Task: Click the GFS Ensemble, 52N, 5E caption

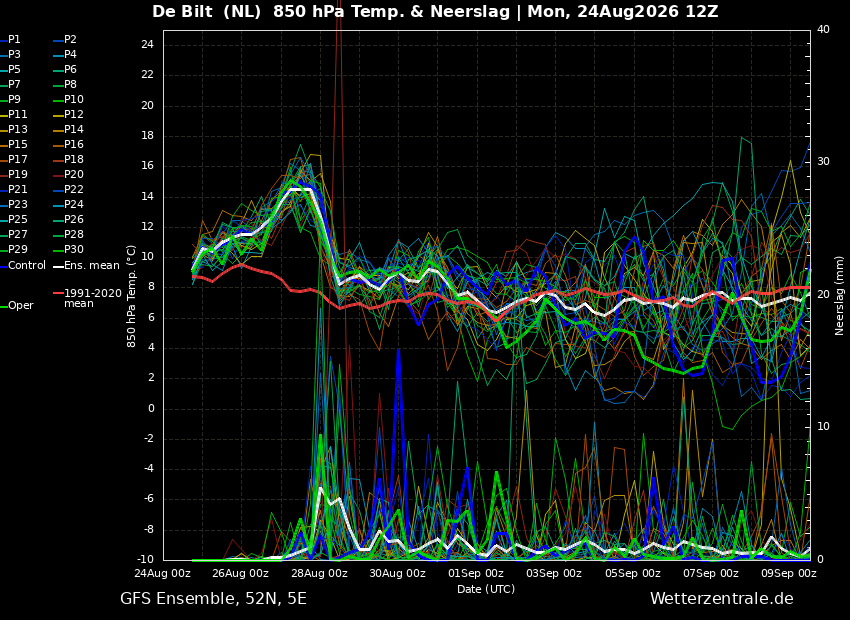Action: point(213,599)
